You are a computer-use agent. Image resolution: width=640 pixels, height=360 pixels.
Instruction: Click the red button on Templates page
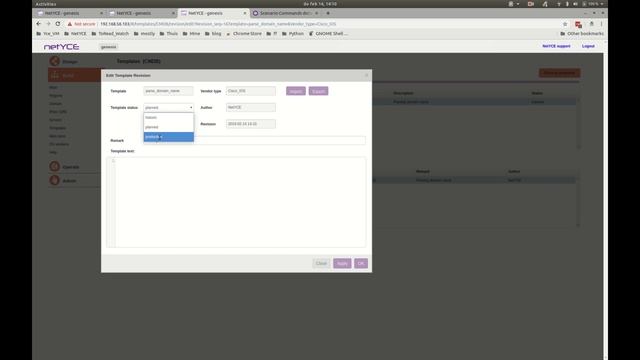click(559, 73)
